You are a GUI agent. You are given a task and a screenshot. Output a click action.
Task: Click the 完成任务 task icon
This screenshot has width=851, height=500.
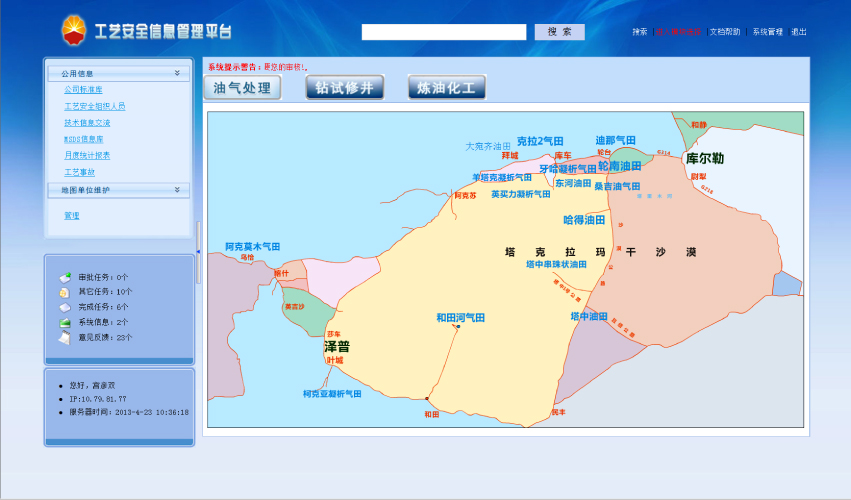pos(64,307)
